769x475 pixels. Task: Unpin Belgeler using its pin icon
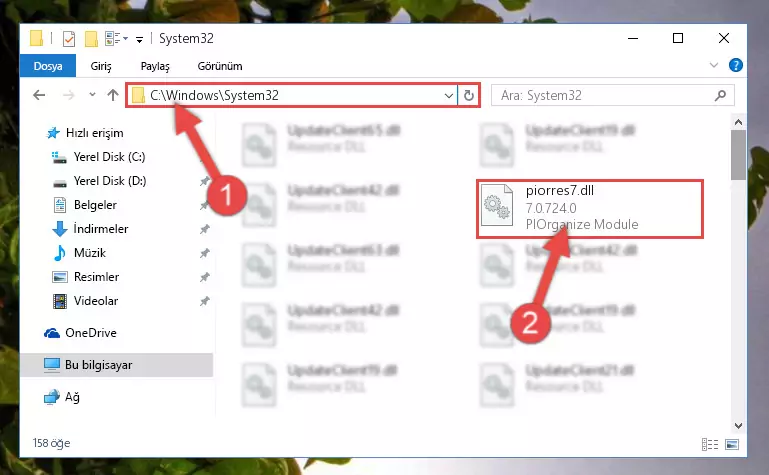[205, 205]
